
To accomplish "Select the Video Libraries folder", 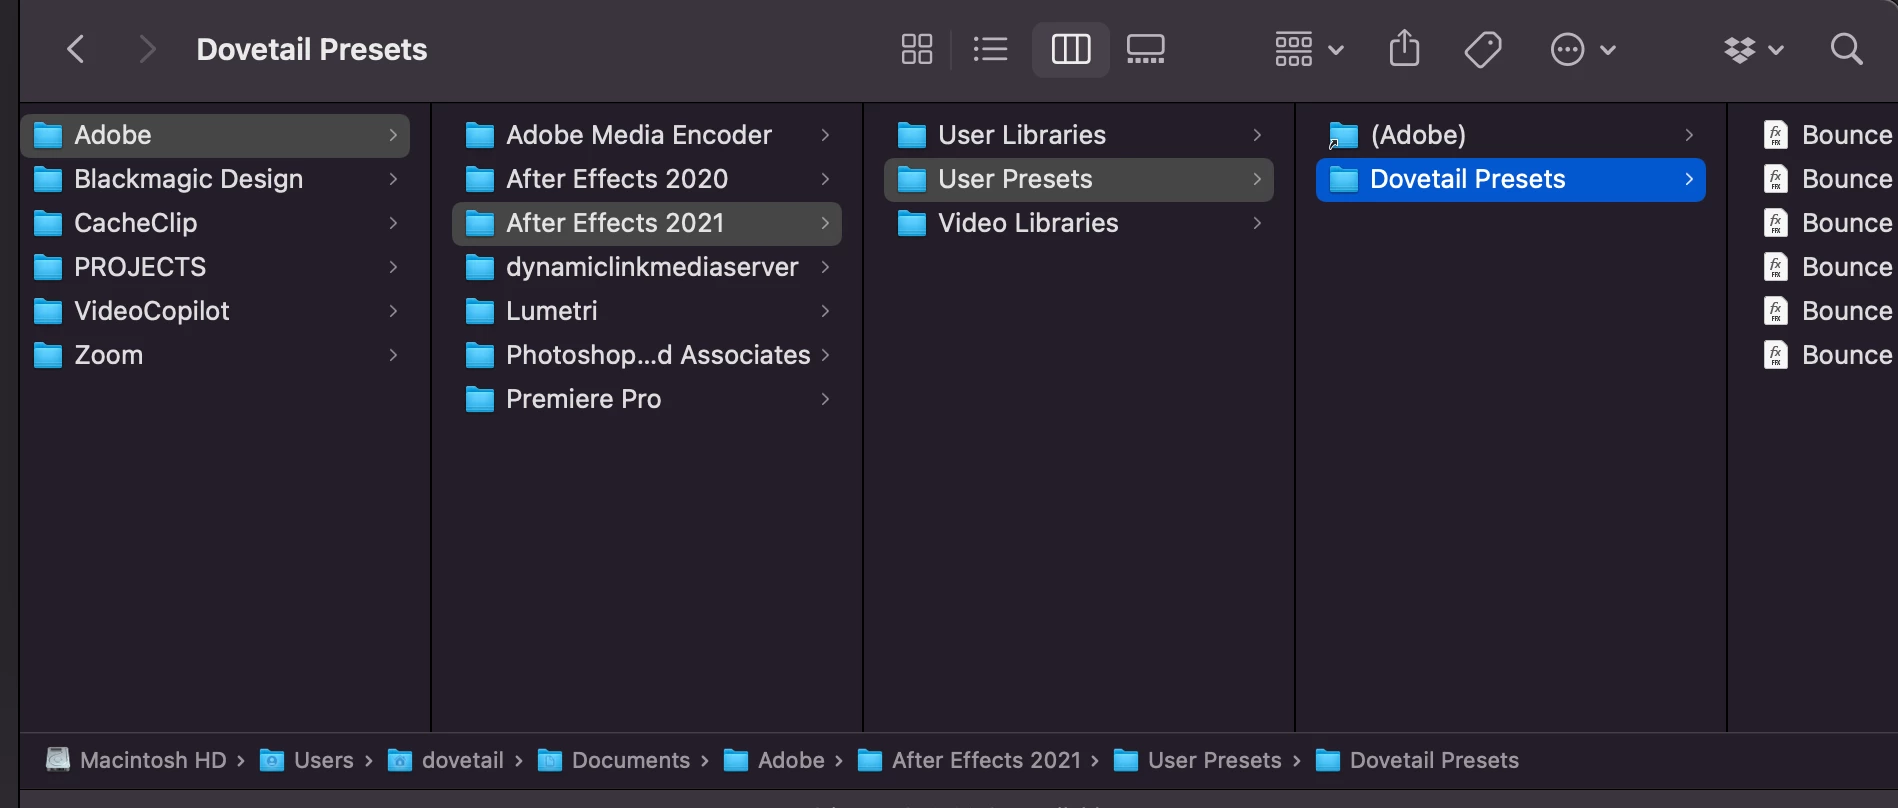I will 1079,223.
